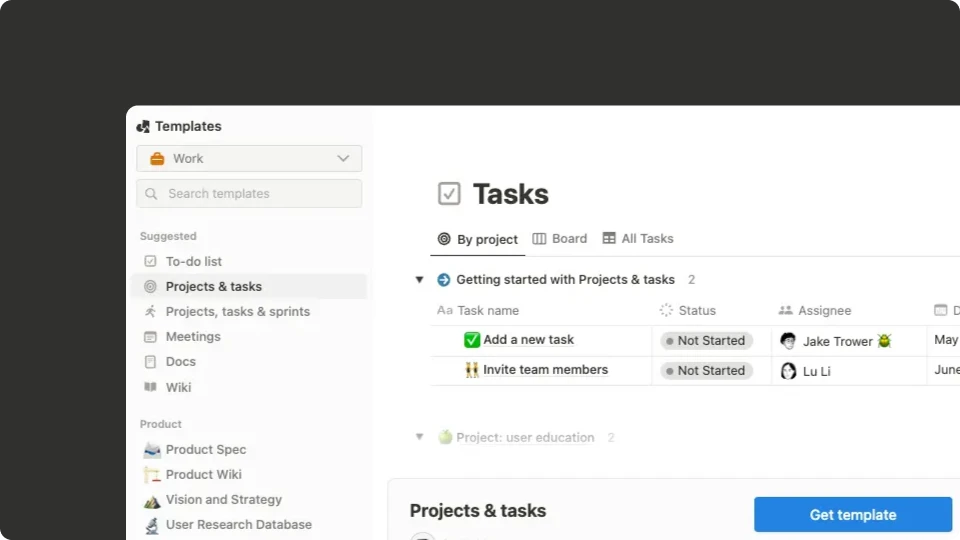
Task: Open Not Started status for Invite team members
Action: pyautogui.click(x=706, y=370)
